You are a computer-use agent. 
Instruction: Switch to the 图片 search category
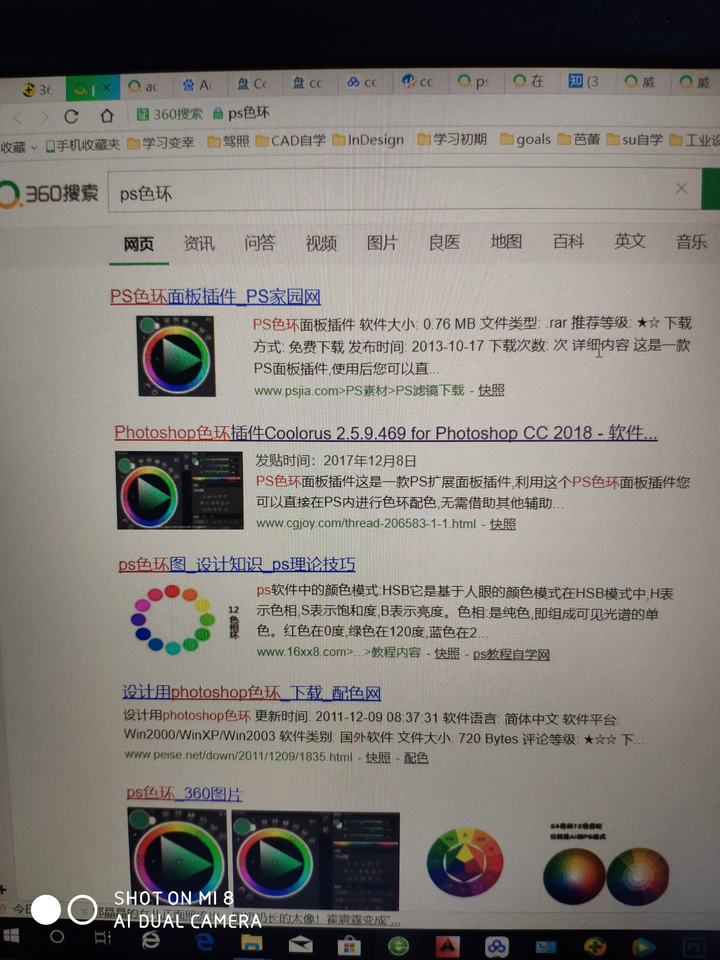pos(382,242)
